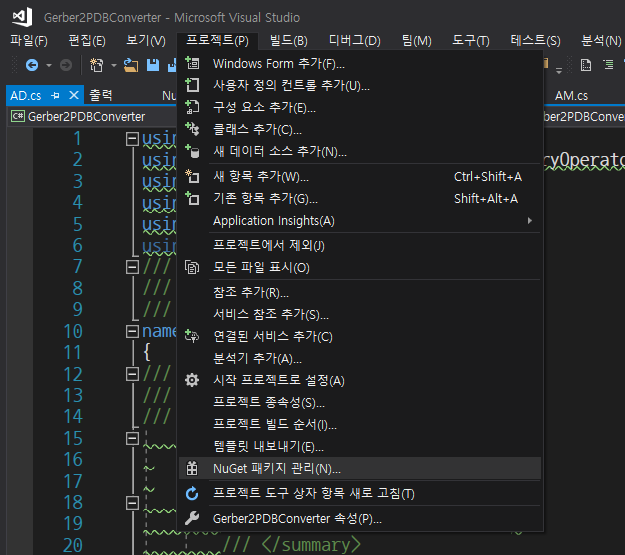Click the open file folder toolbar icon
The height and width of the screenshot is (555, 625).
click(131, 65)
